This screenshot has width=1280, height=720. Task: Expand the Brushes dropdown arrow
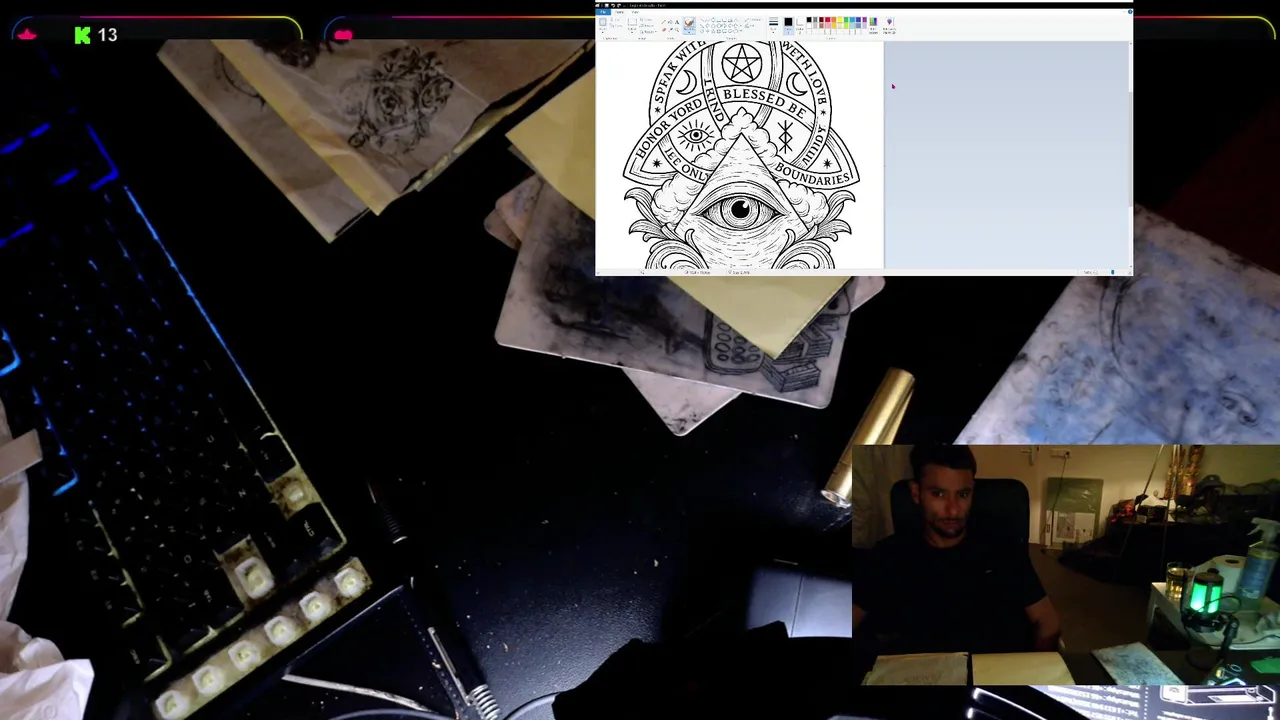tap(689, 32)
